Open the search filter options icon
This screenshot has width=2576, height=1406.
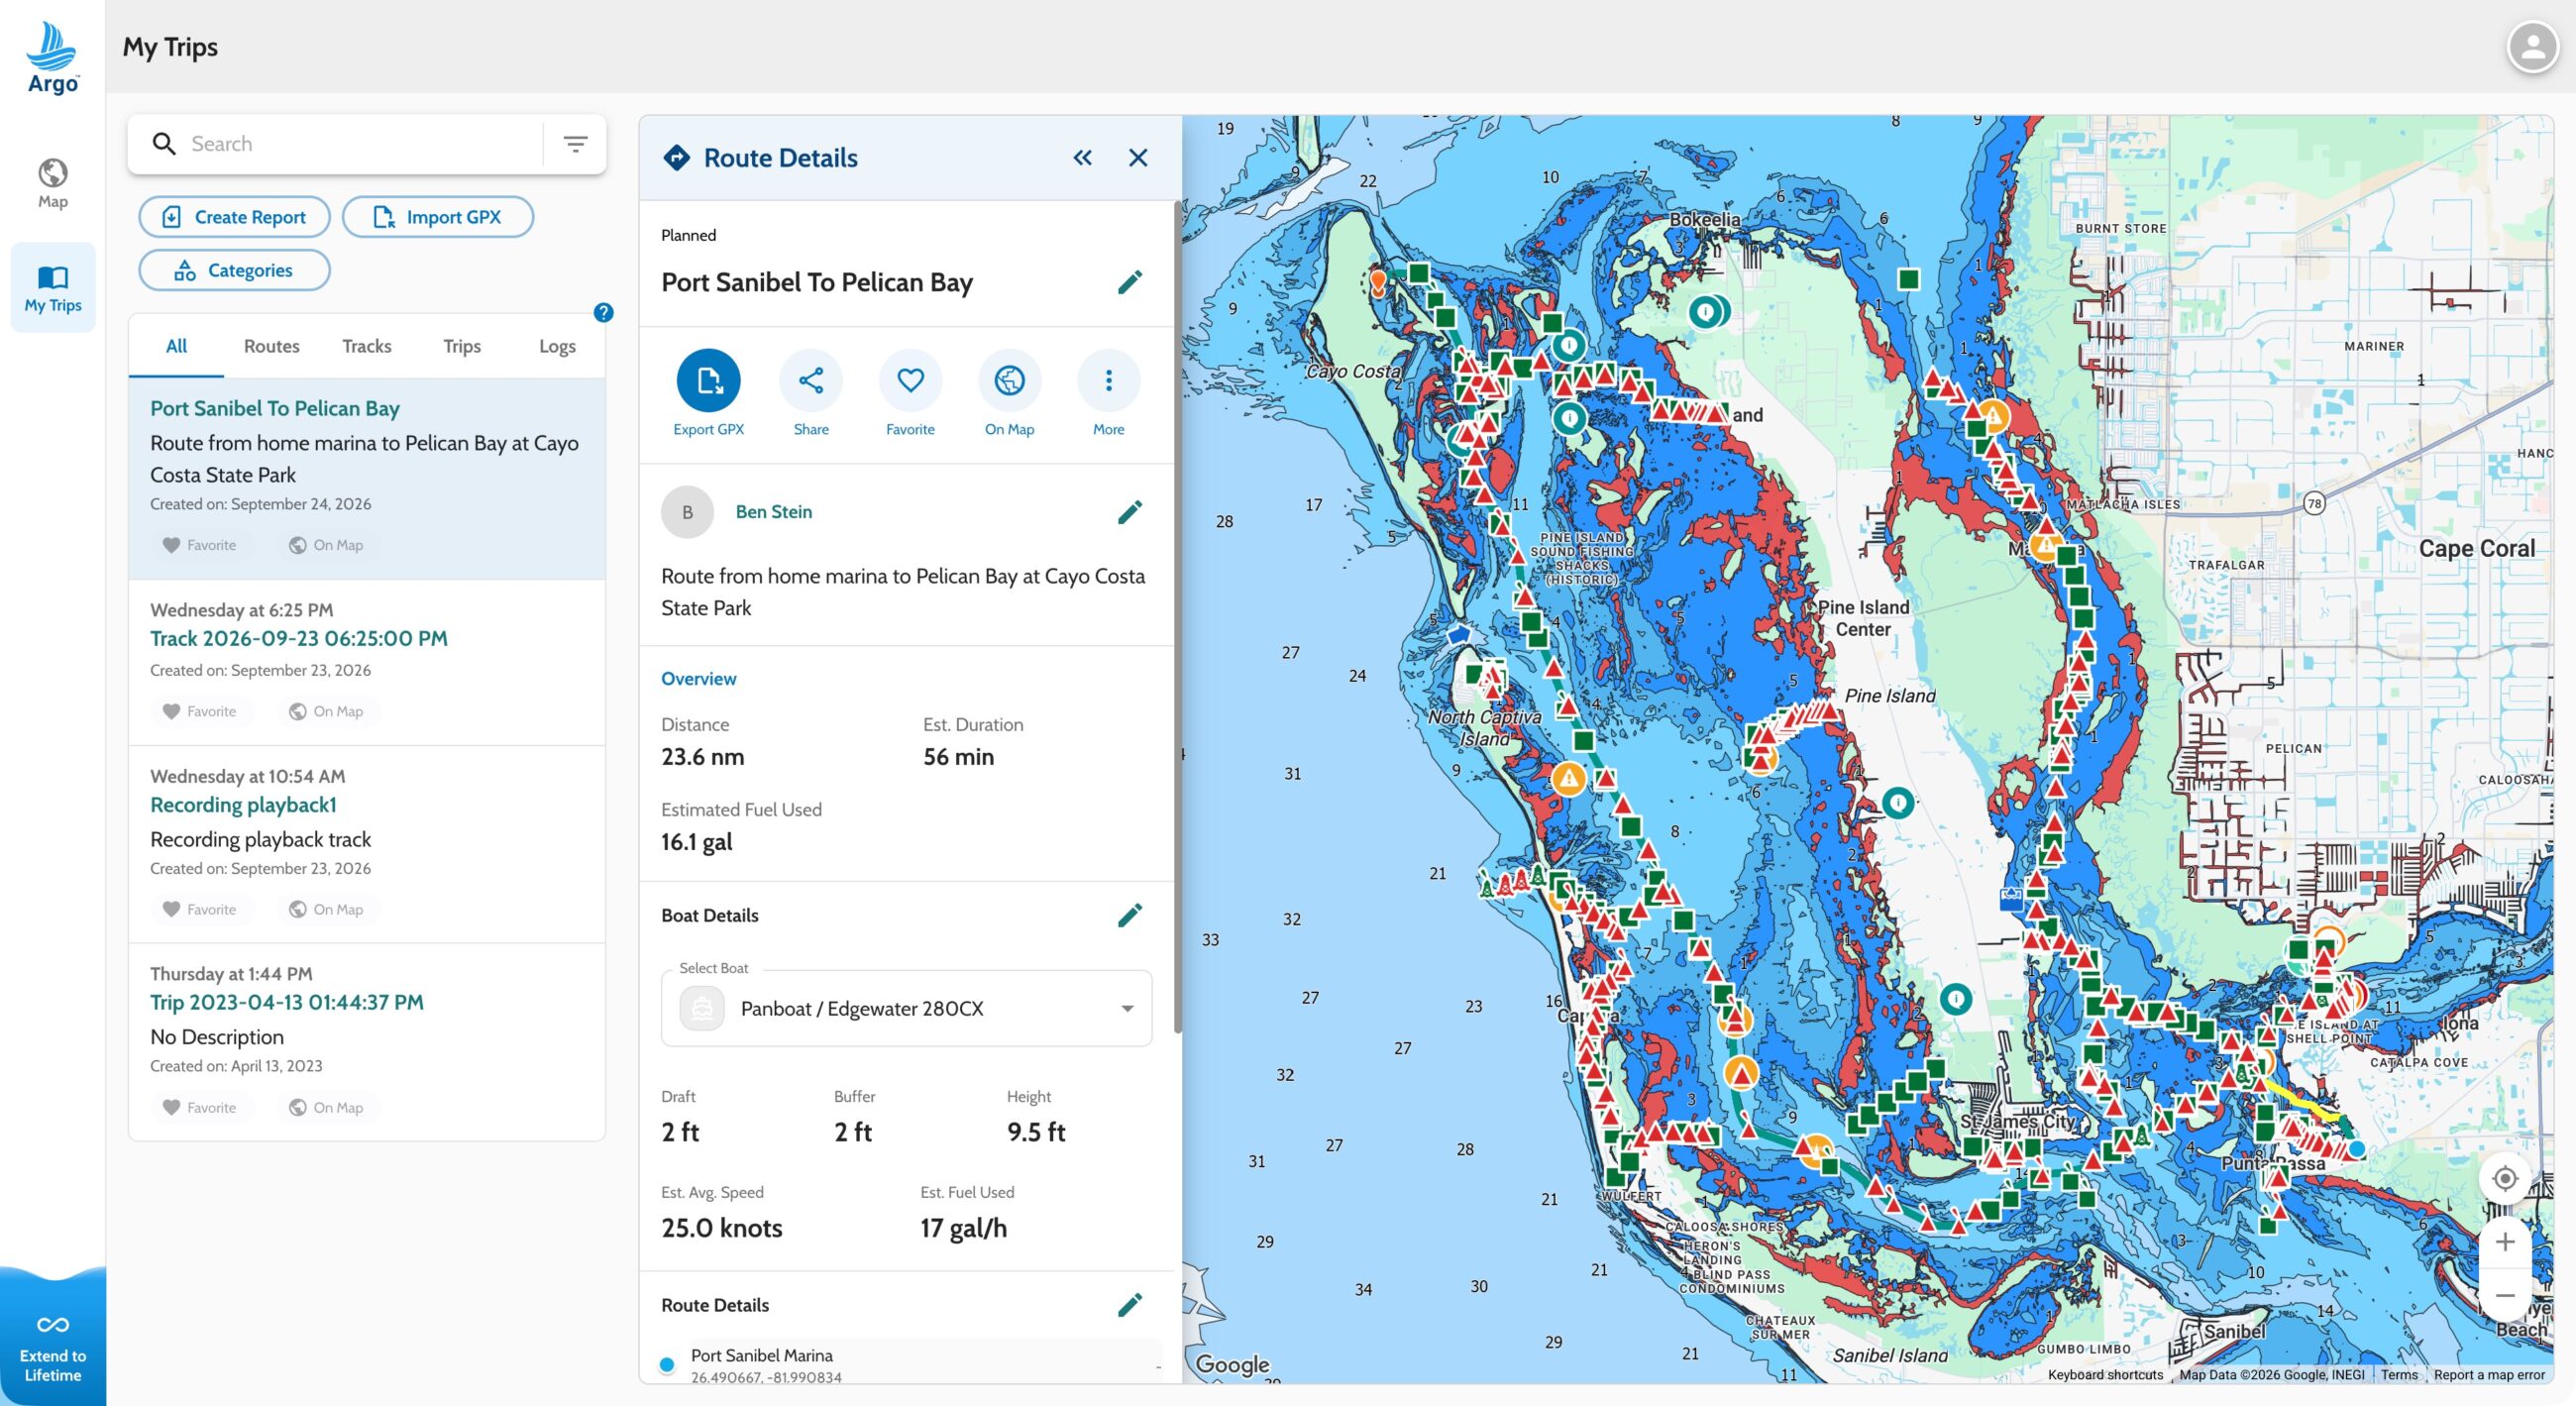pyautogui.click(x=575, y=144)
